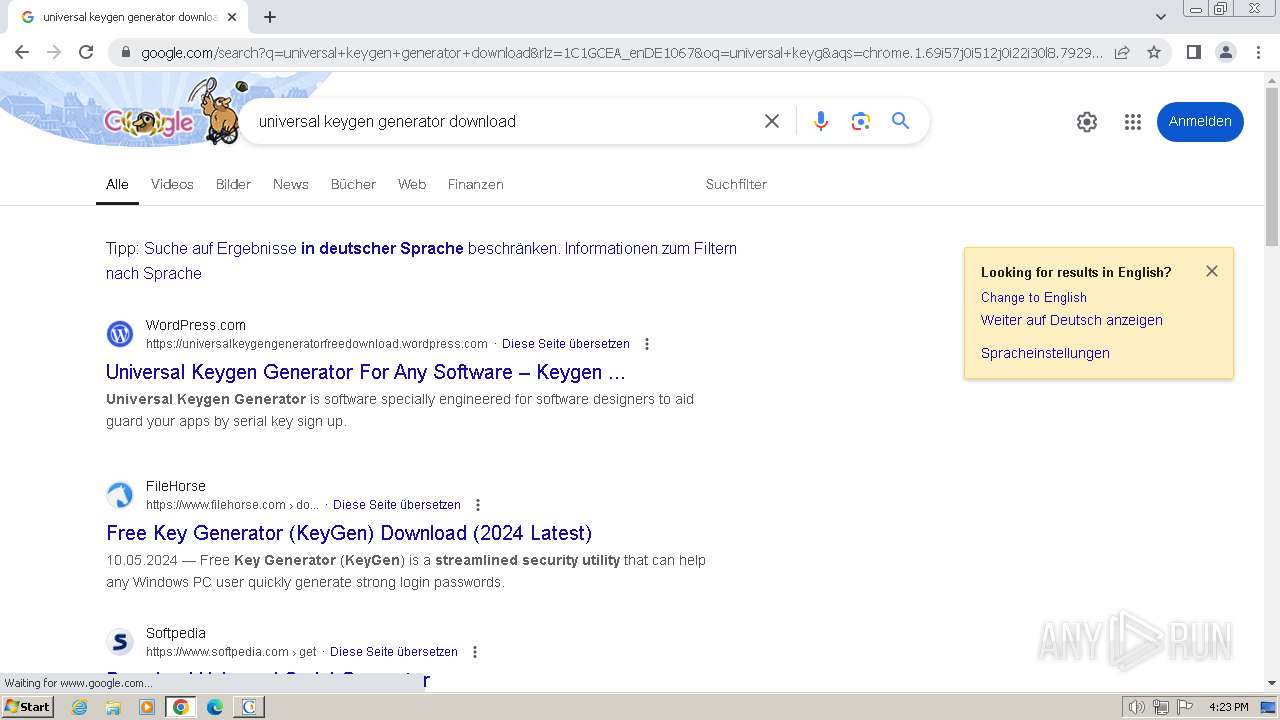
Task: Start voice search with microphone
Action: tap(820, 121)
